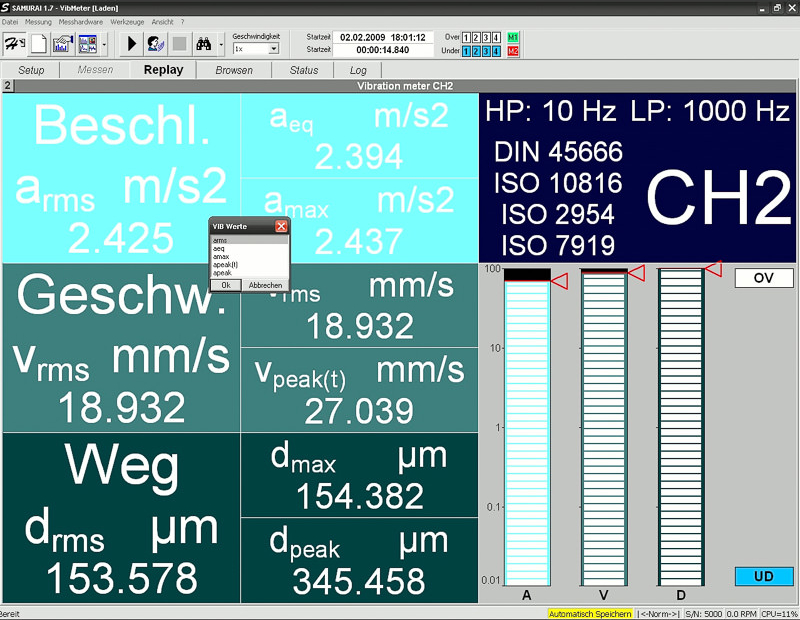
Task: Switch to the Browsen tab
Action: click(x=234, y=70)
